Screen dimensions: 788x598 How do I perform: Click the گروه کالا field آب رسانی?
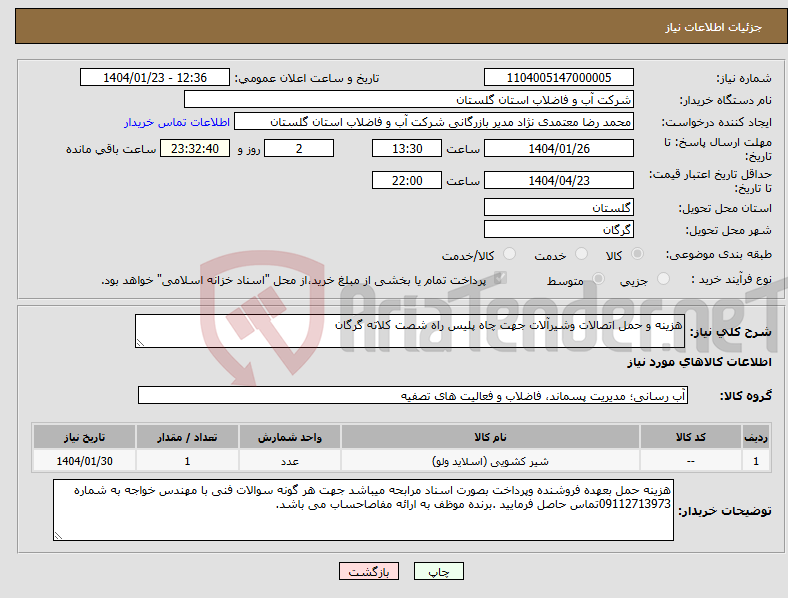pos(413,395)
